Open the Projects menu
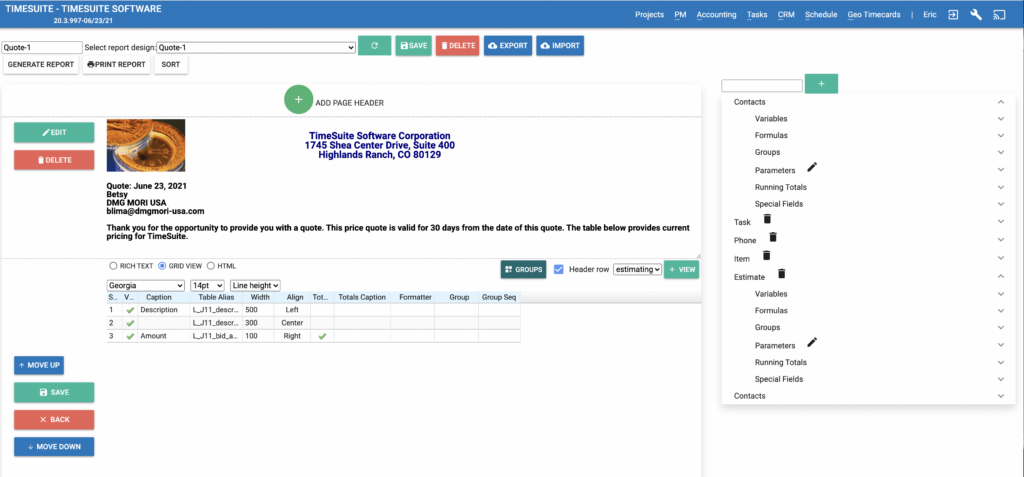Screen dimensions: 1024x477 coord(649,14)
